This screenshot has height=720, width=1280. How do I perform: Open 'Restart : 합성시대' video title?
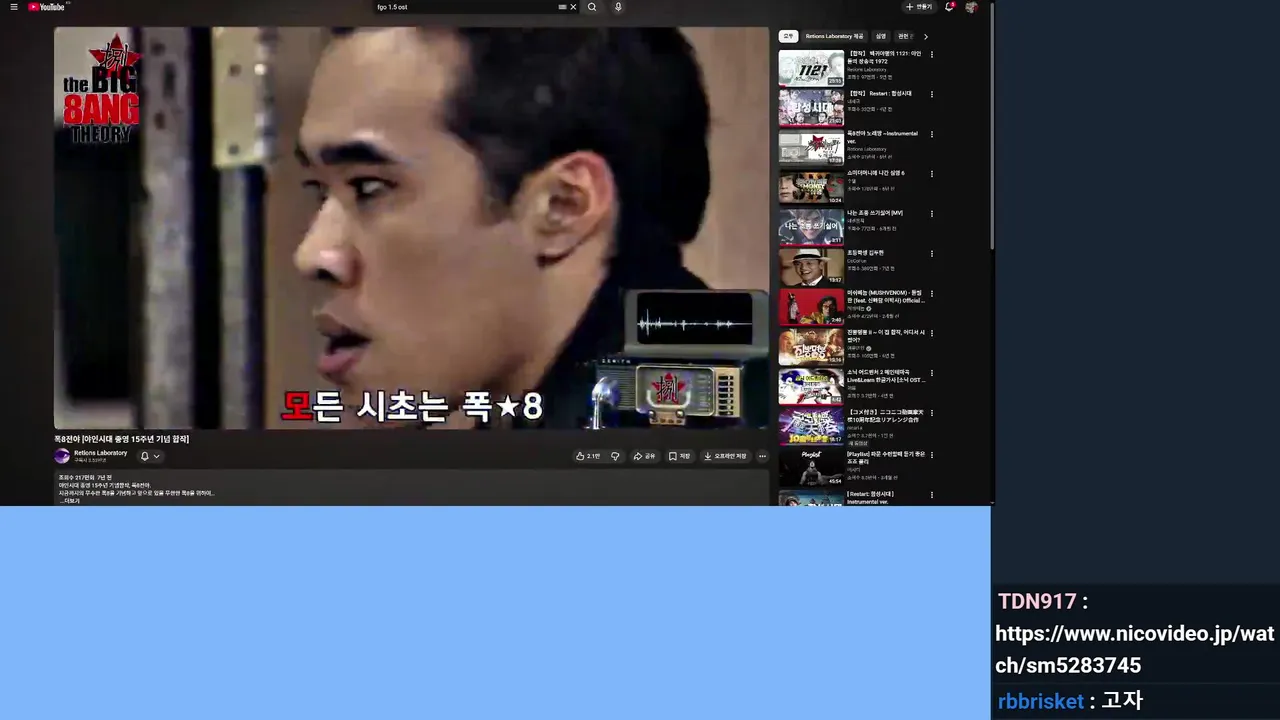point(880,93)
